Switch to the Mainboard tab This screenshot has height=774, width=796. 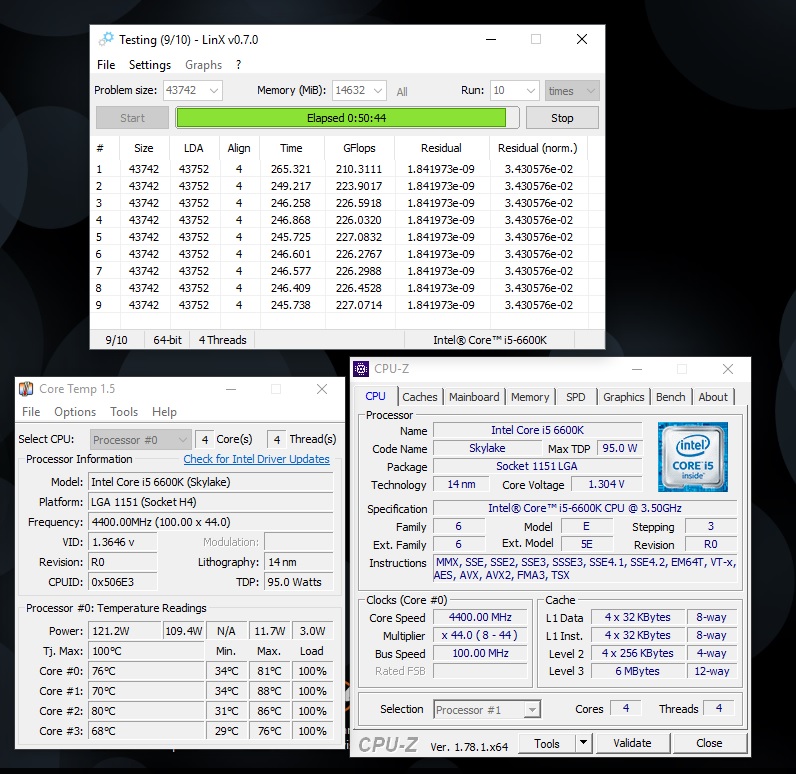click(x=474, y=397)
